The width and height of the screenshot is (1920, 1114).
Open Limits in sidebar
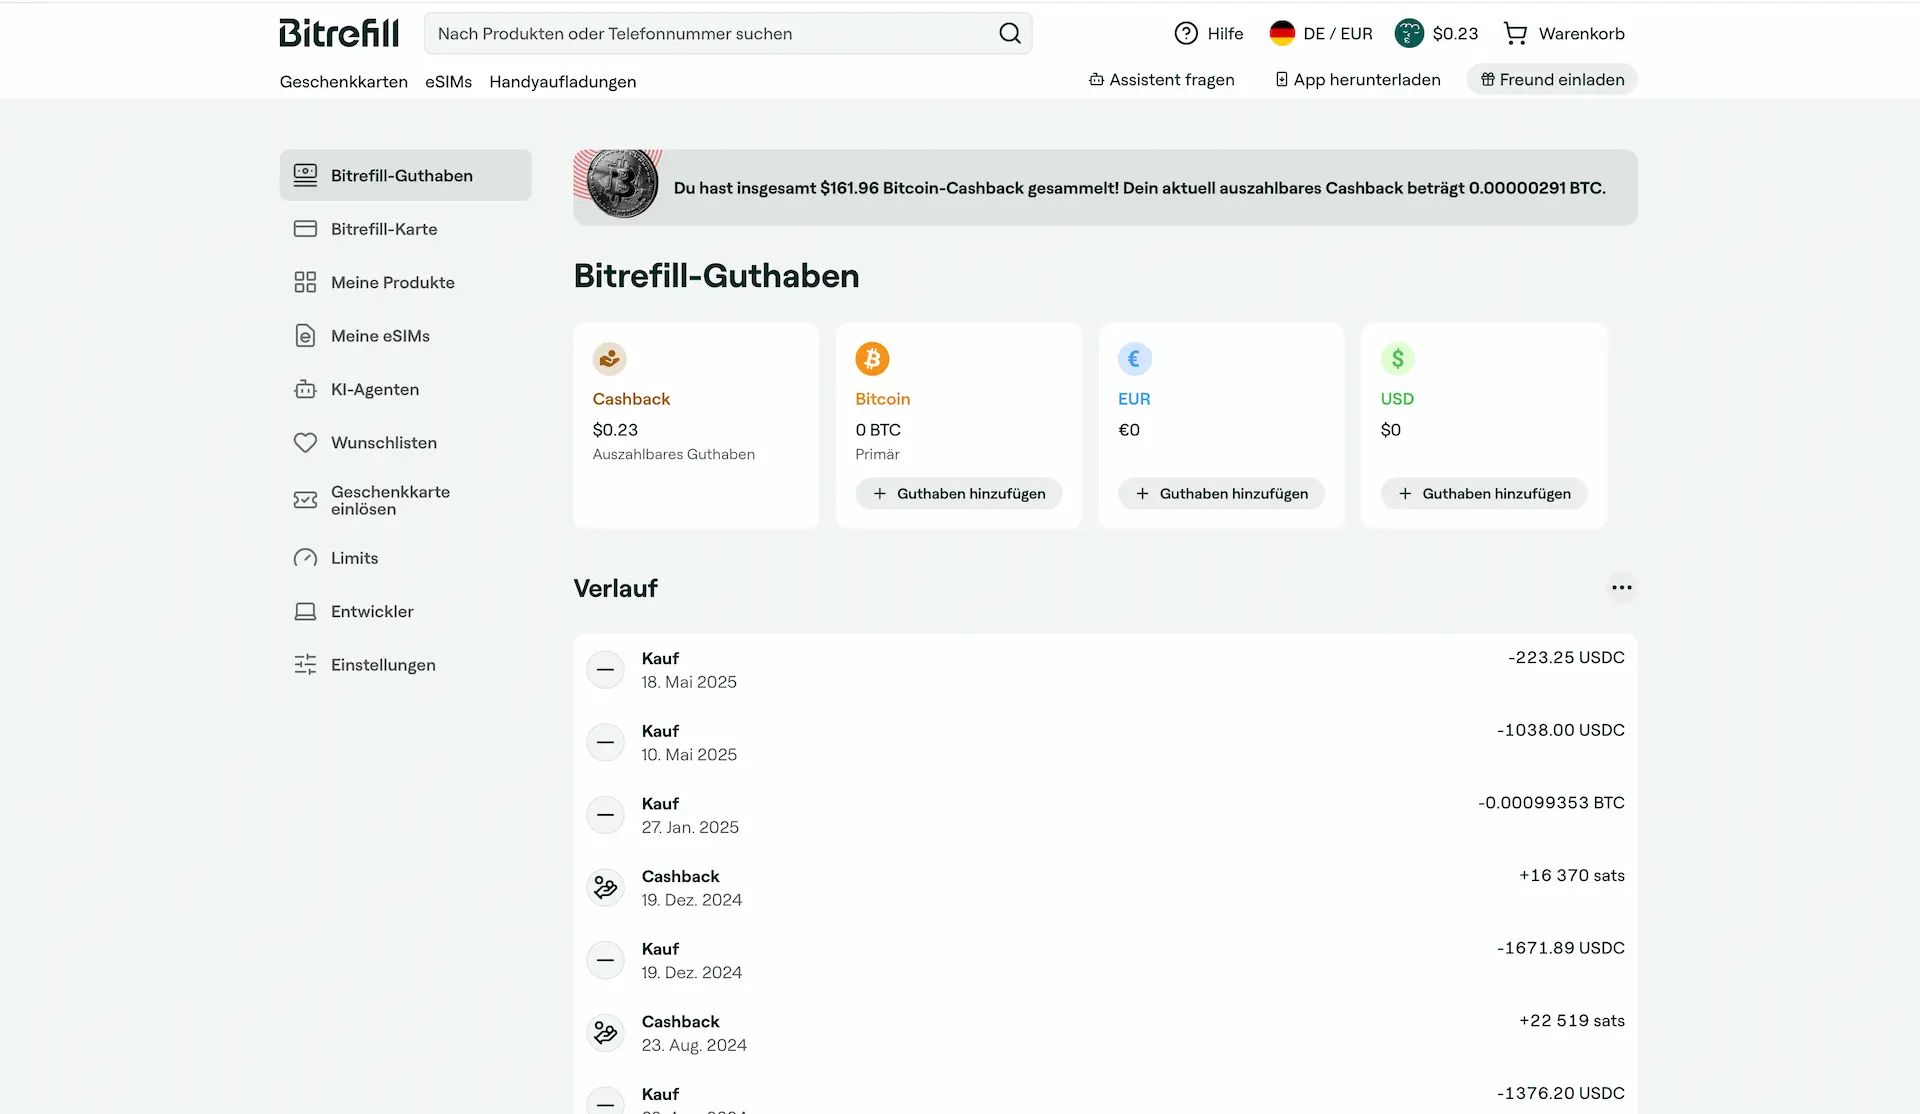click(405, 558)
